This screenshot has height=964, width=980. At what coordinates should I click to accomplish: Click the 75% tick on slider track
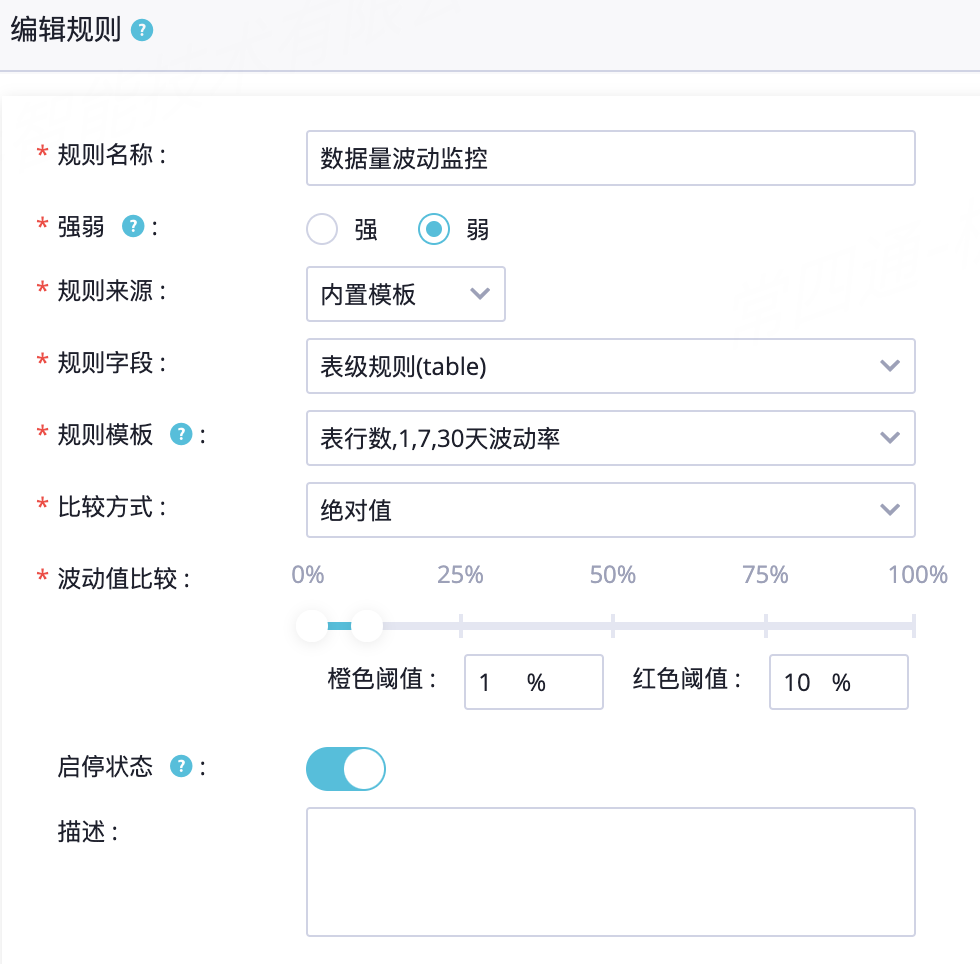point(766,626)
